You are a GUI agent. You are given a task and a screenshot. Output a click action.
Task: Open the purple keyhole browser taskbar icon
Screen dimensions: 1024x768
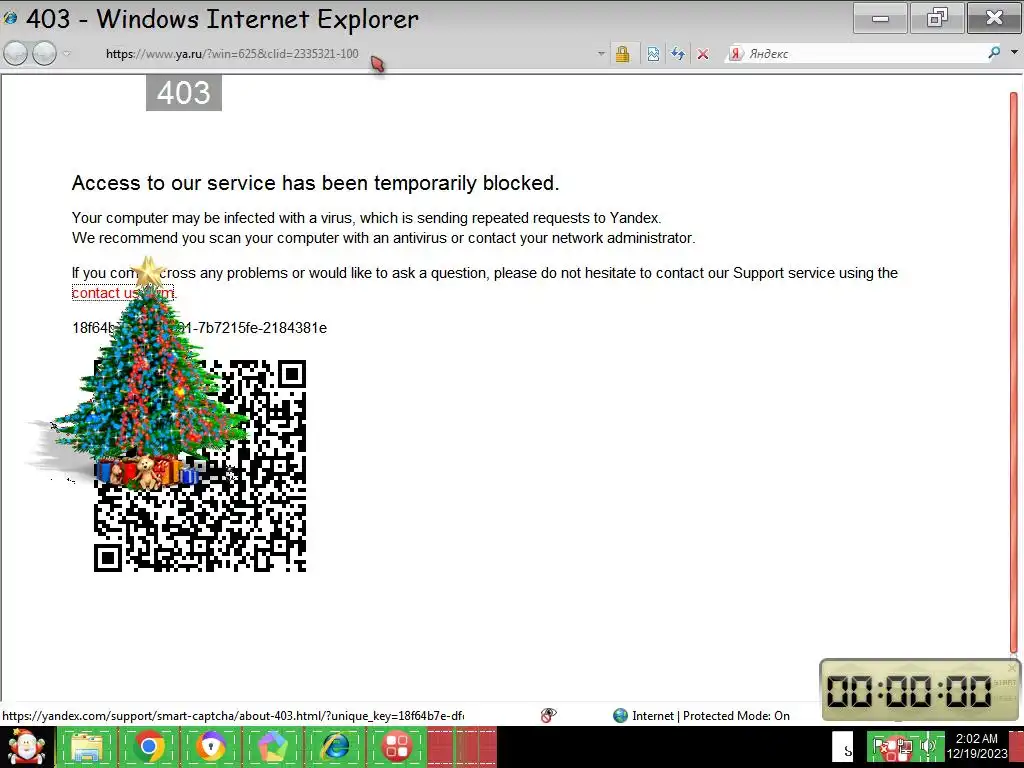pyautogui.click(x=211, y=747)
